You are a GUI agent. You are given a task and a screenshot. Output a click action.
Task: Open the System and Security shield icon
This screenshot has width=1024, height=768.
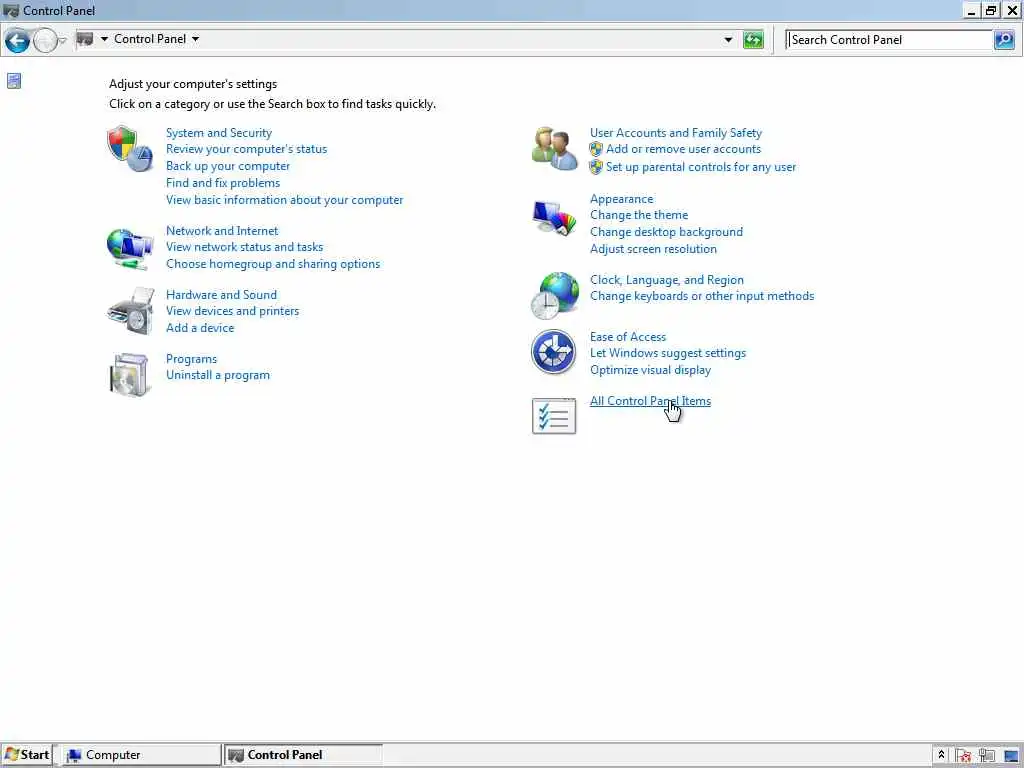click(x=130, y=149)
